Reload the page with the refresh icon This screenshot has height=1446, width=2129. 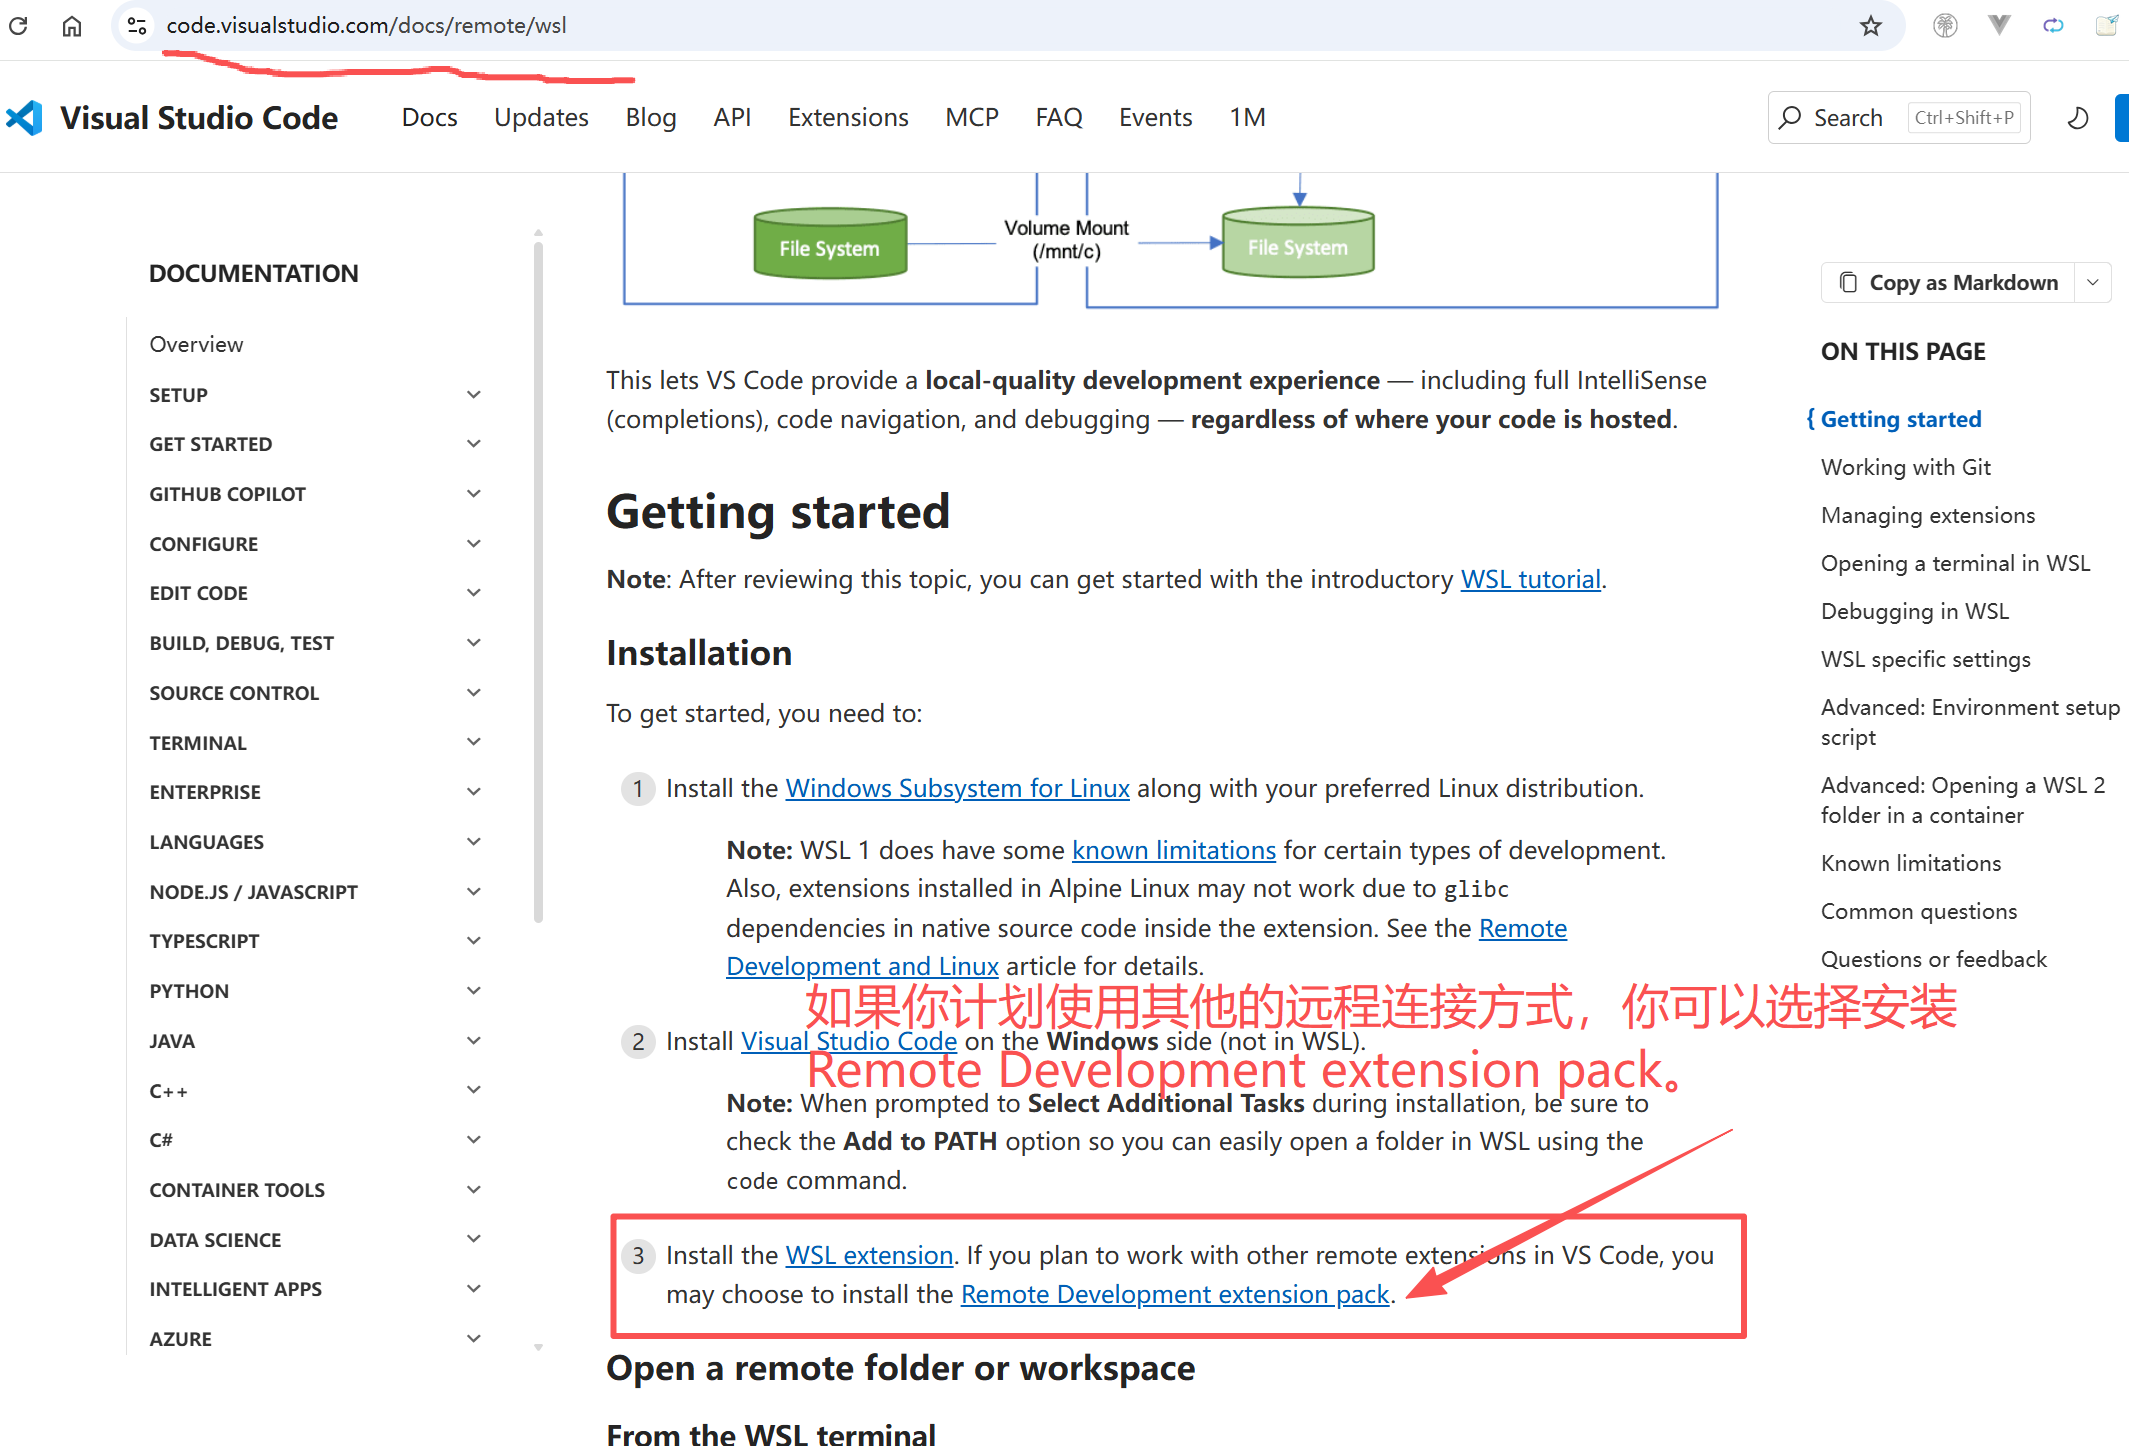click(x=18, y=26)
